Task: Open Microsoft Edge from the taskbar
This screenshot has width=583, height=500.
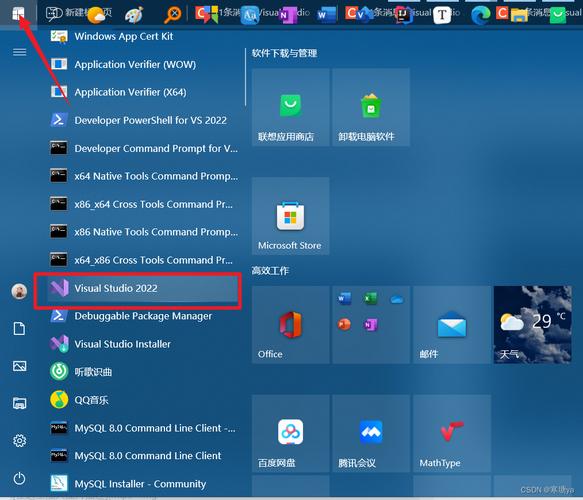Action: (x=480, y=15)
